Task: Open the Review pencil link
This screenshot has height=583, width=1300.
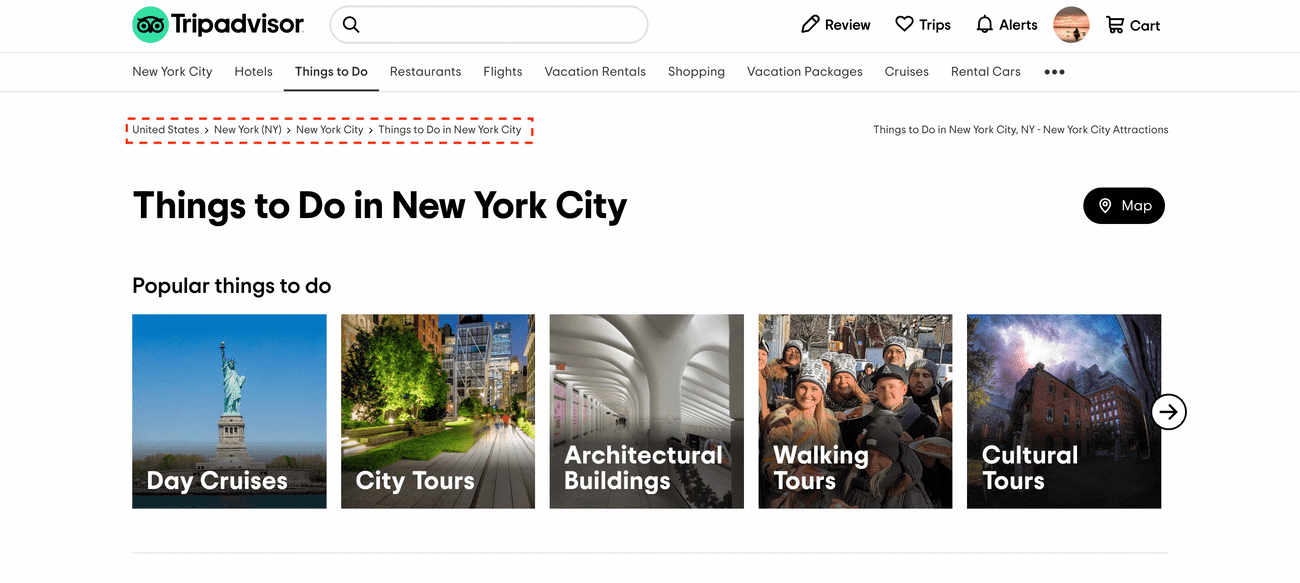Action: (836, 25)
